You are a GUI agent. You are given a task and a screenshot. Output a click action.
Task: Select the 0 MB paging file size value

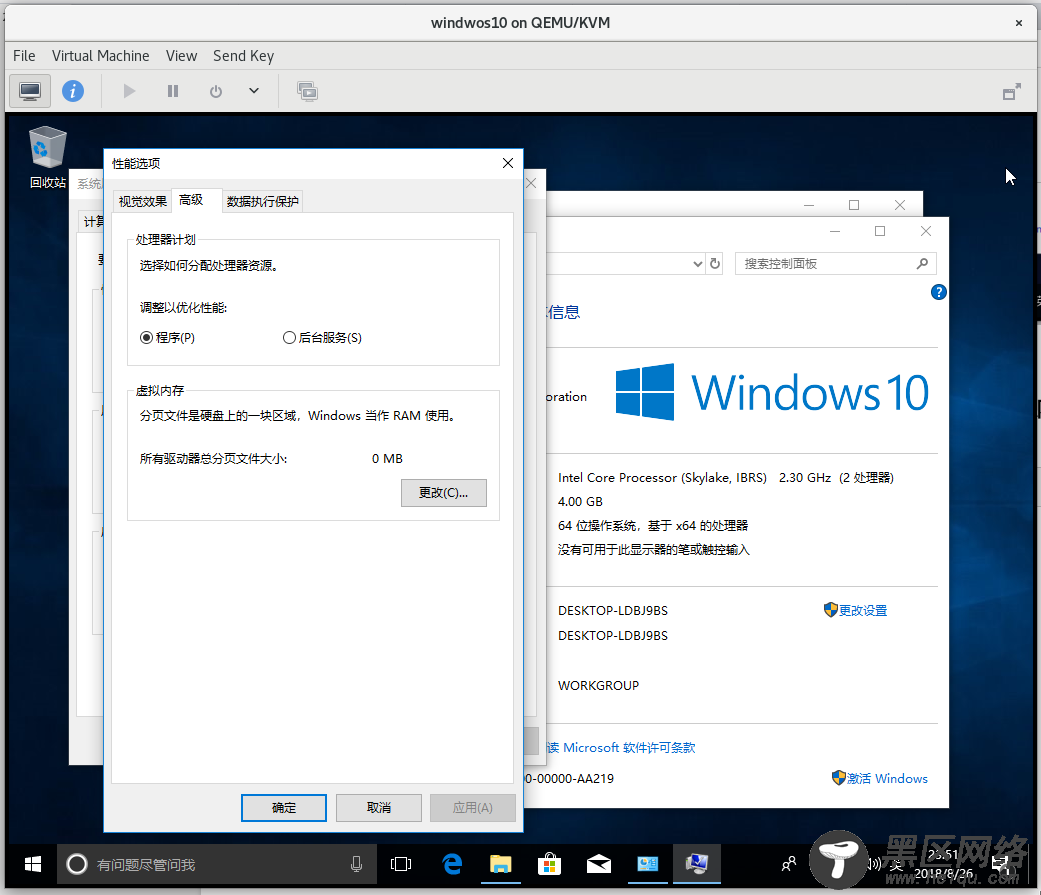point(387,459)
